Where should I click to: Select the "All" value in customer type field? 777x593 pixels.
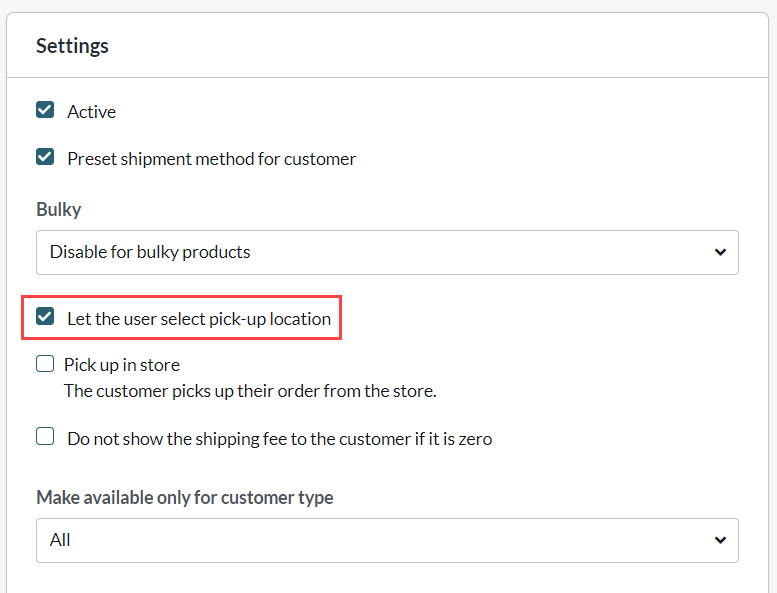click(60, 540)
